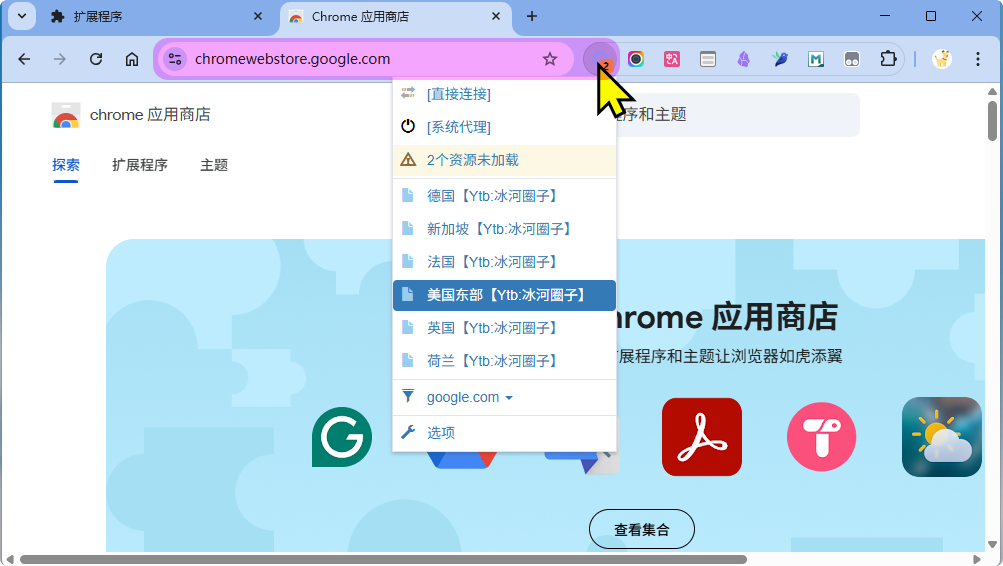
Task: Open the Chrome three-dot menu
Action: (978, 59)
